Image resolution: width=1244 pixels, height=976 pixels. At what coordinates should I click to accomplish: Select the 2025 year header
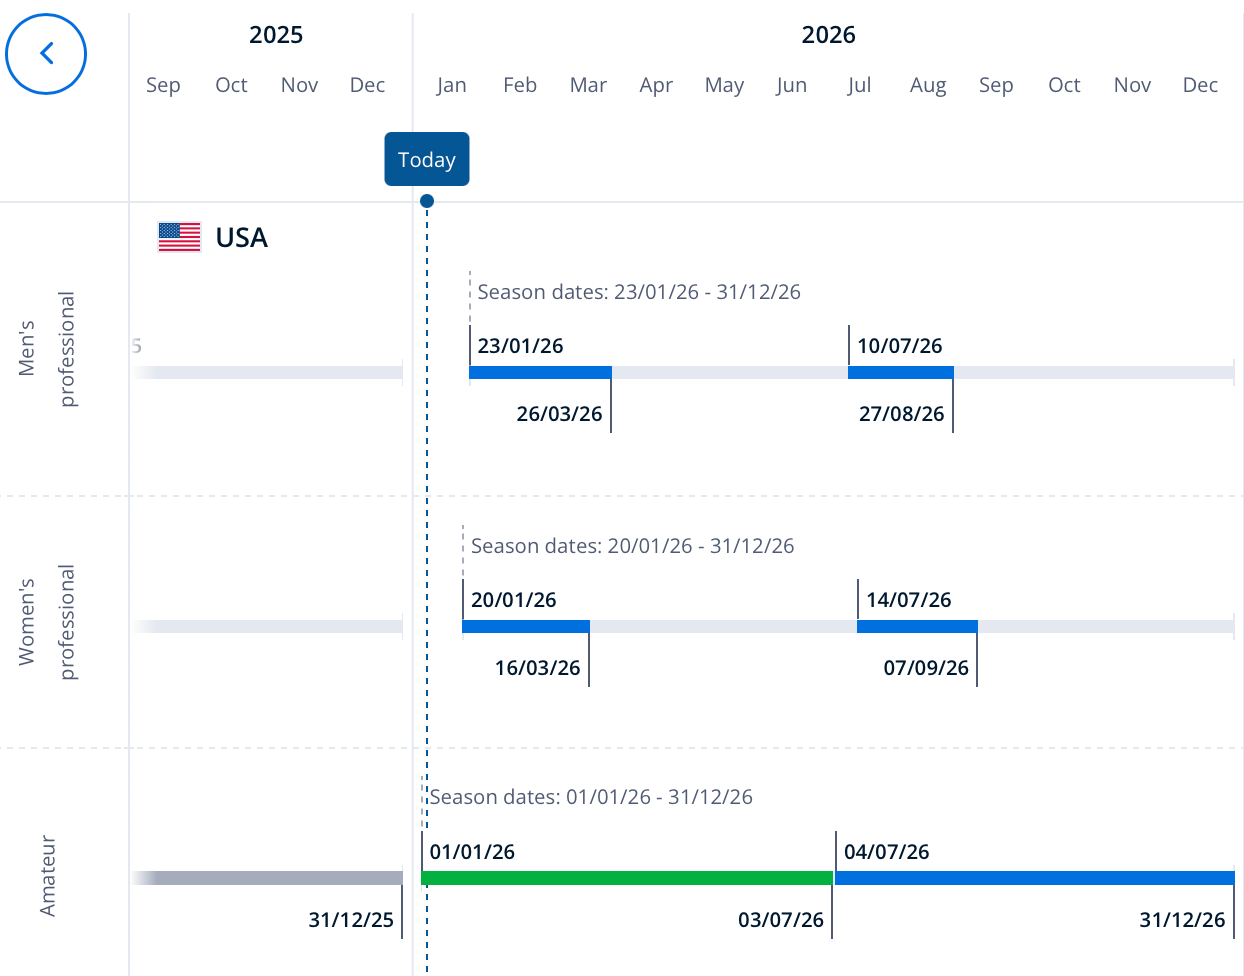click(276, 35)
